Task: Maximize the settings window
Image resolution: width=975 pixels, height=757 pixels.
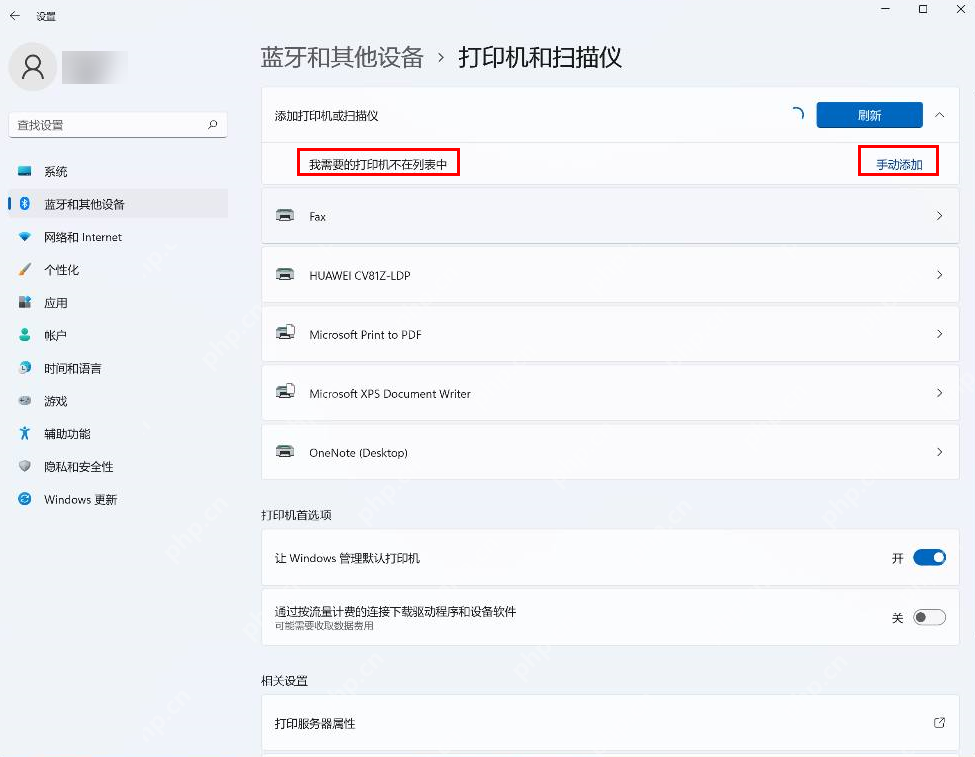Action: tap(923, 9)
